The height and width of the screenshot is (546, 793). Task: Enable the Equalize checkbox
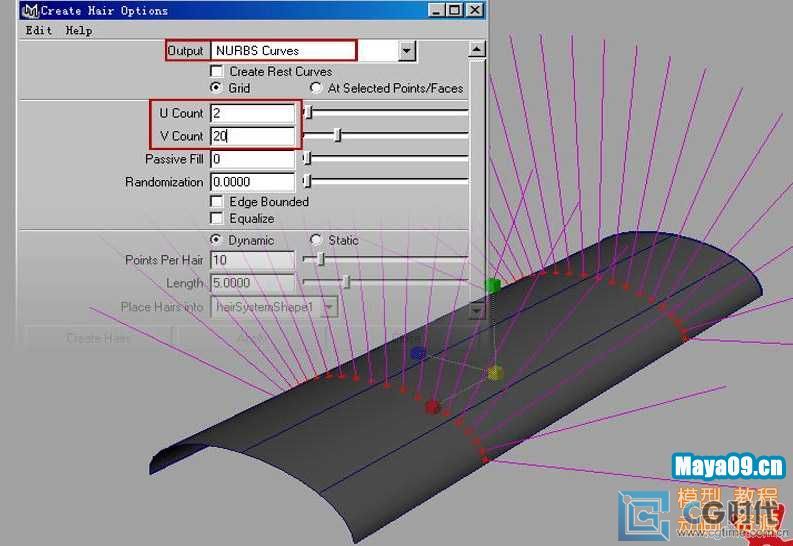click(x=216, y=218)
